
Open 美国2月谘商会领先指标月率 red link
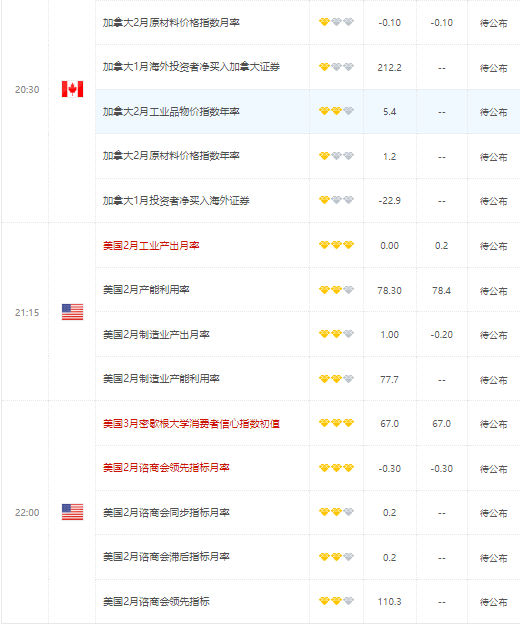point(166,468)
